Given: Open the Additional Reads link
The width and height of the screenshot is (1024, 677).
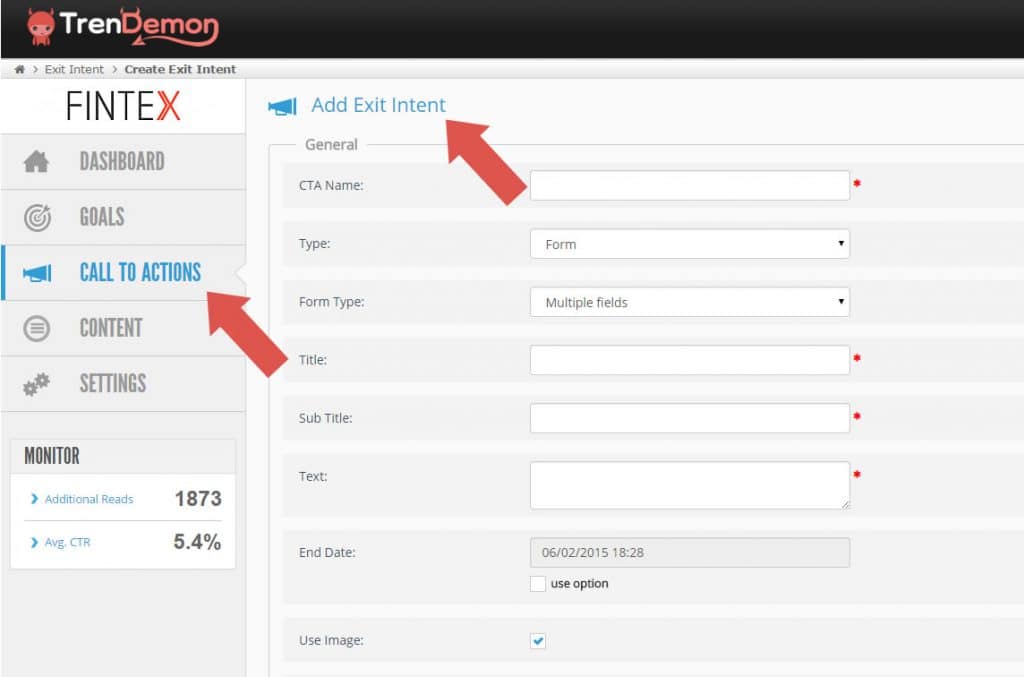Looking at the screenshot, I should point(89,499).
